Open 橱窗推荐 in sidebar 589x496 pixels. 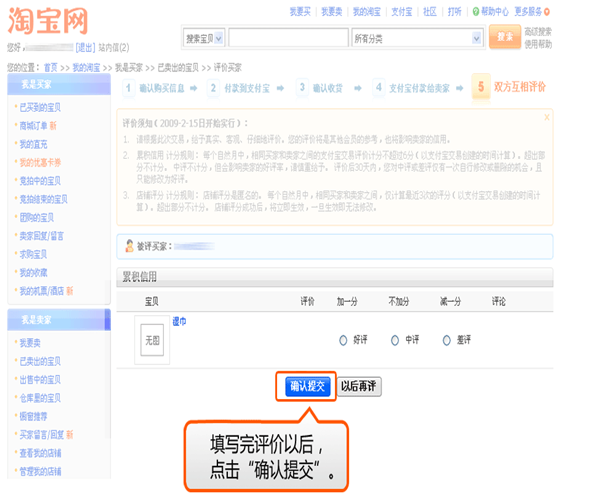pos(33,417)
